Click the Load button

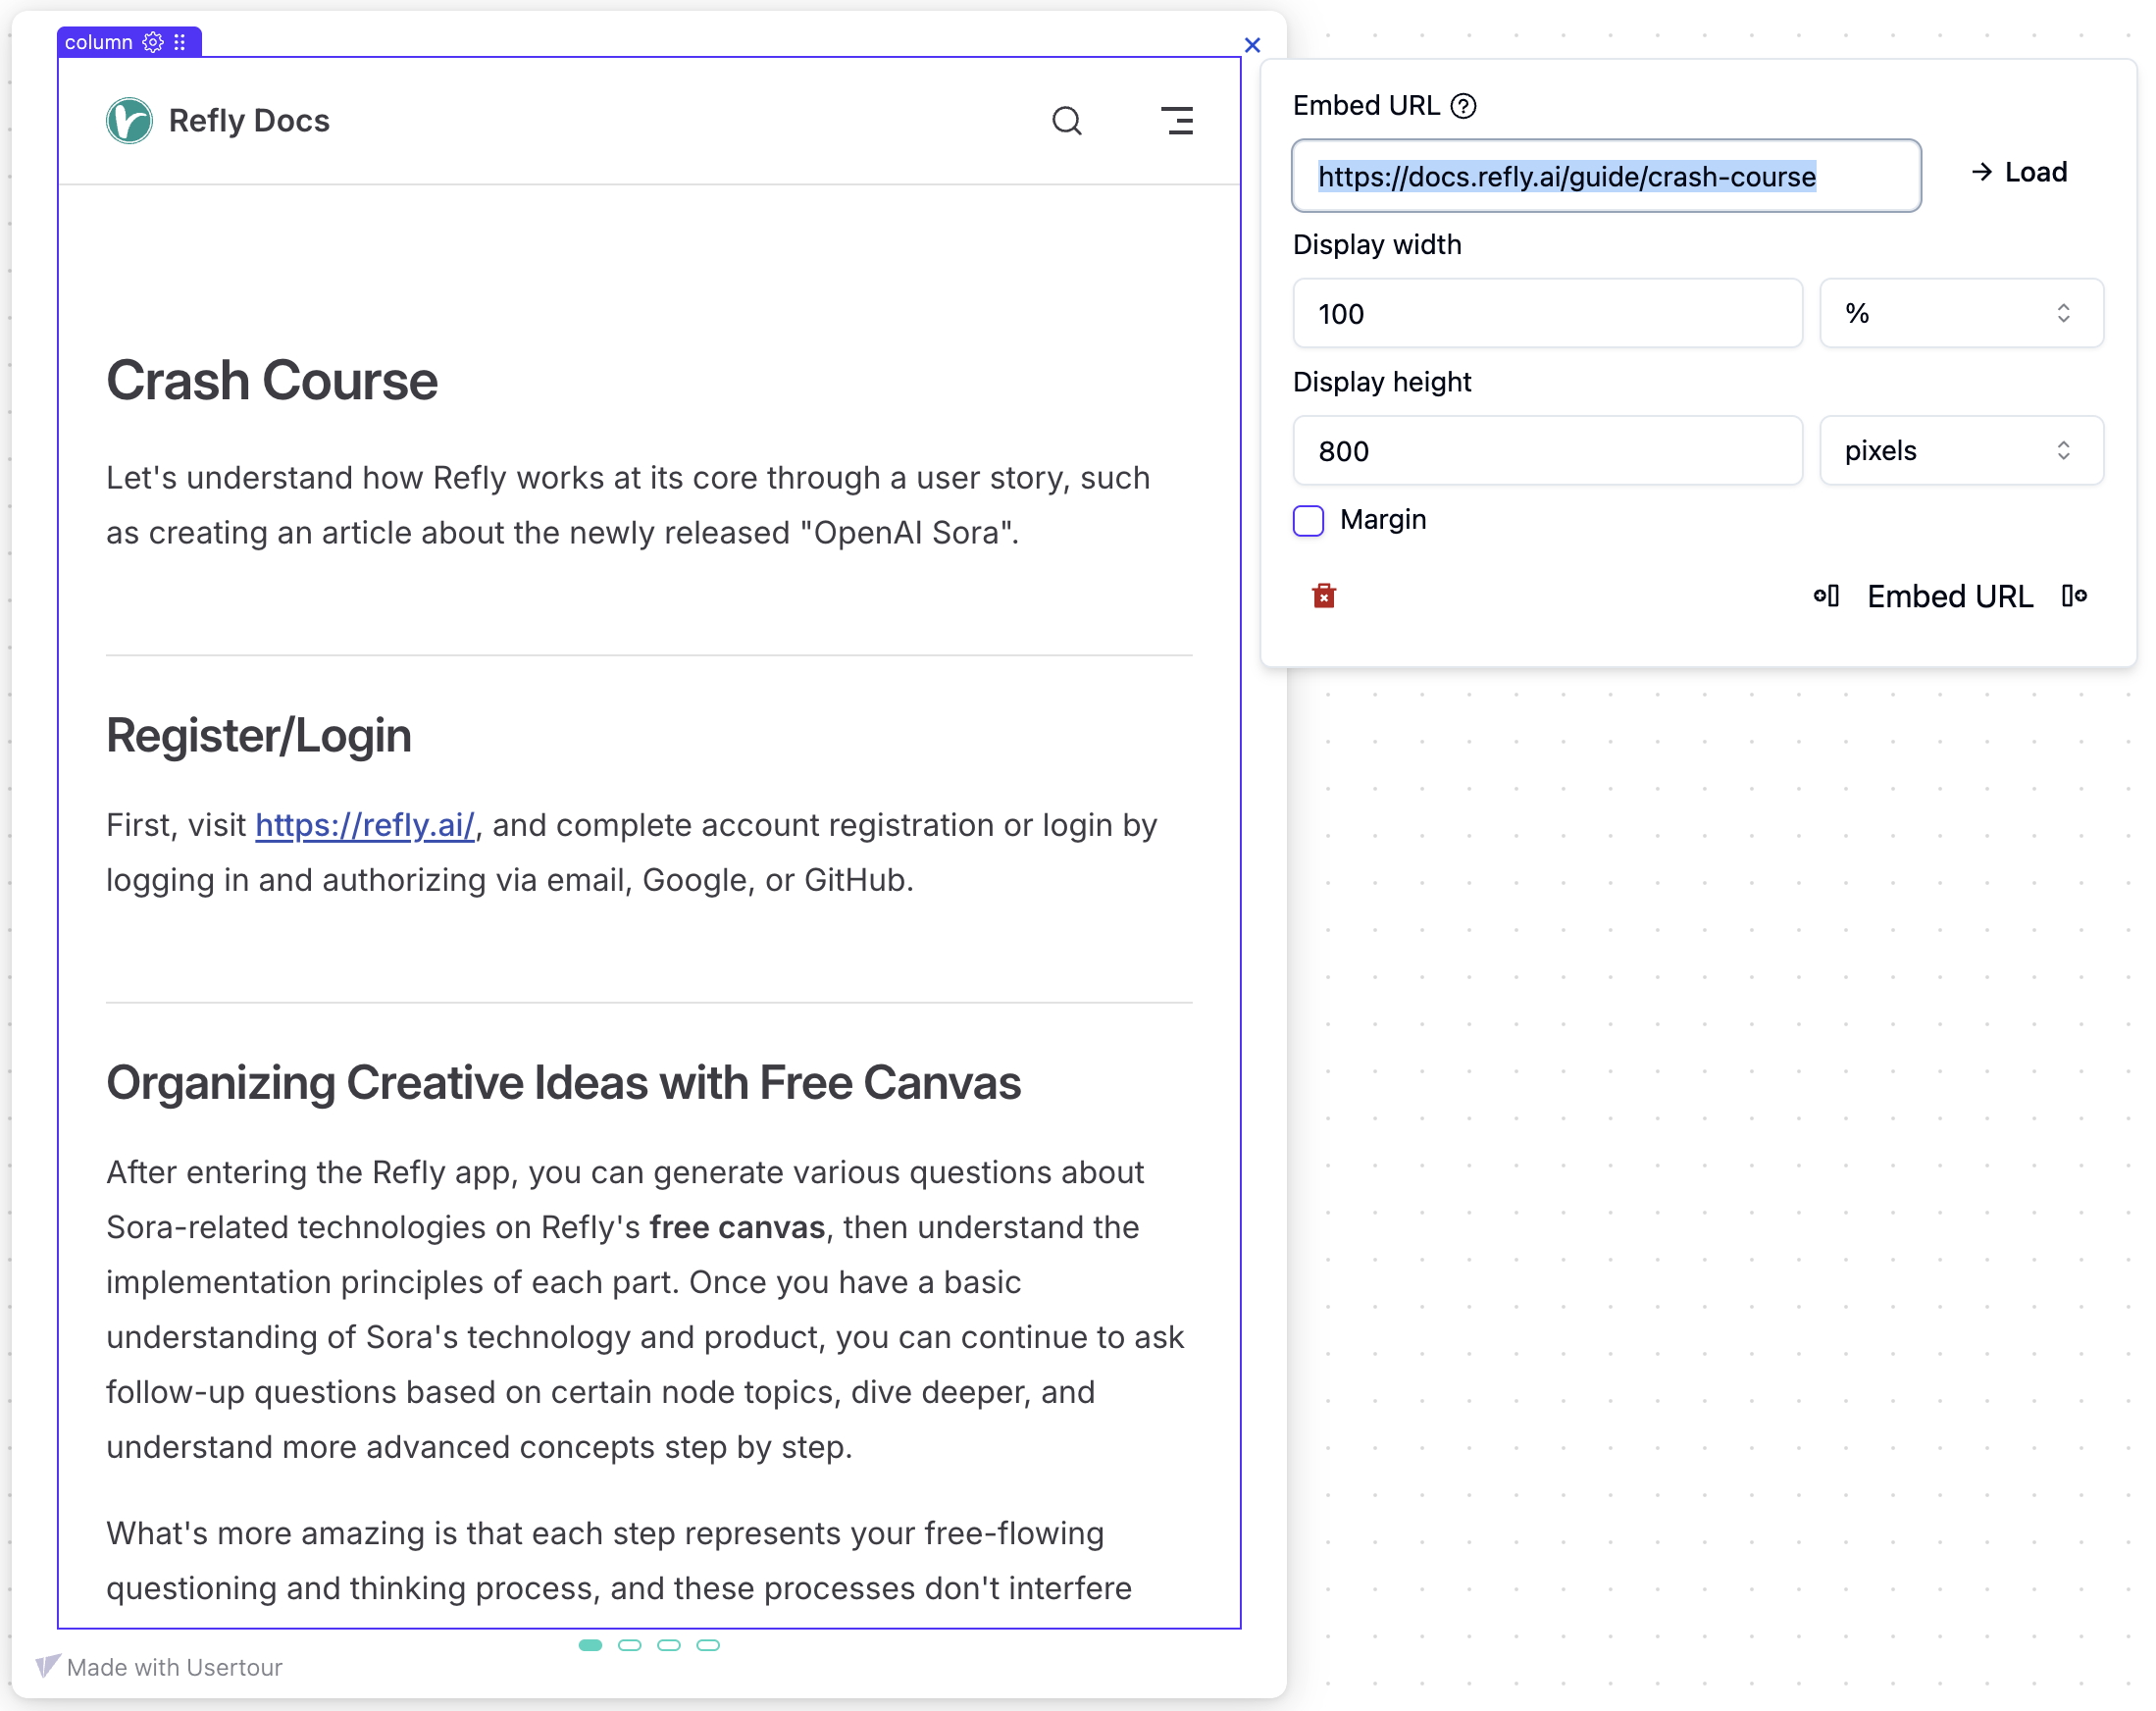(2019, 173)
